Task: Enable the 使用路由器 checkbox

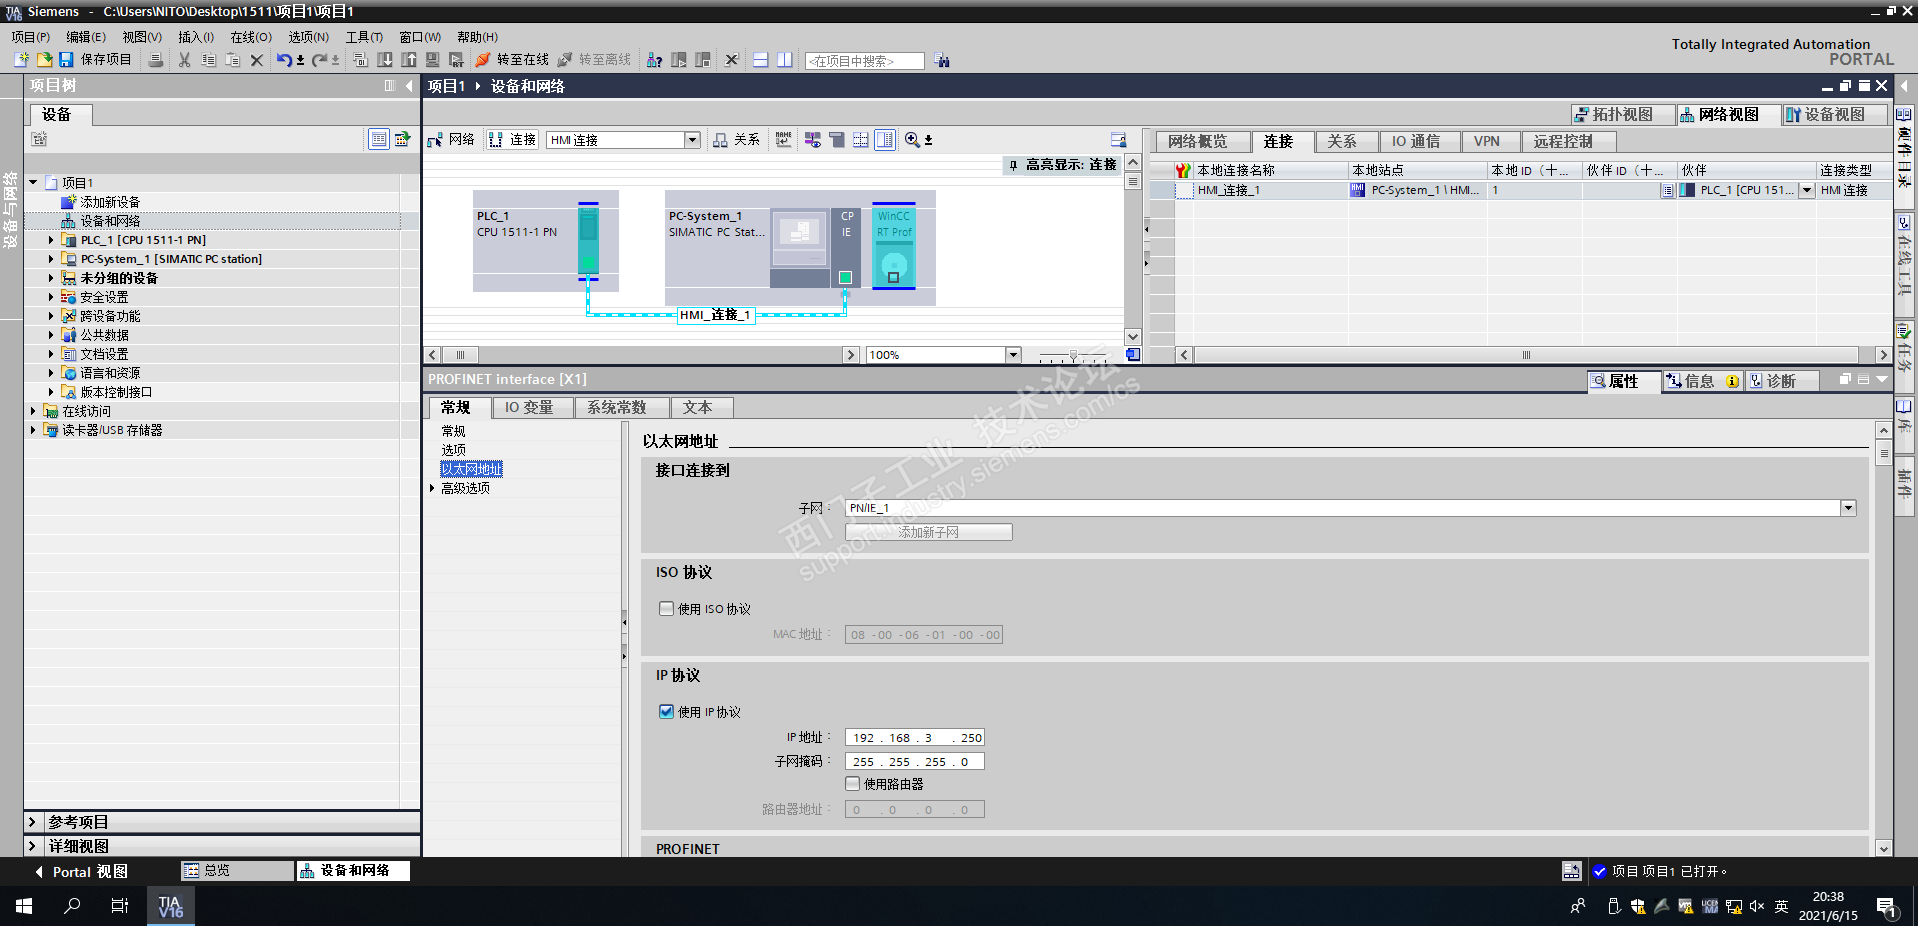Action: 852,783
